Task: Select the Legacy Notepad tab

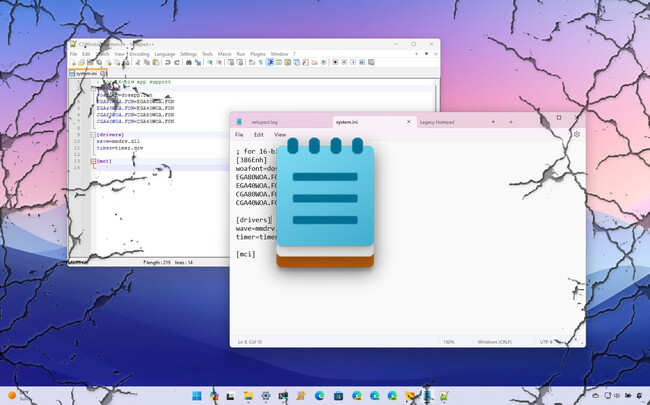Action: point(439,122)
